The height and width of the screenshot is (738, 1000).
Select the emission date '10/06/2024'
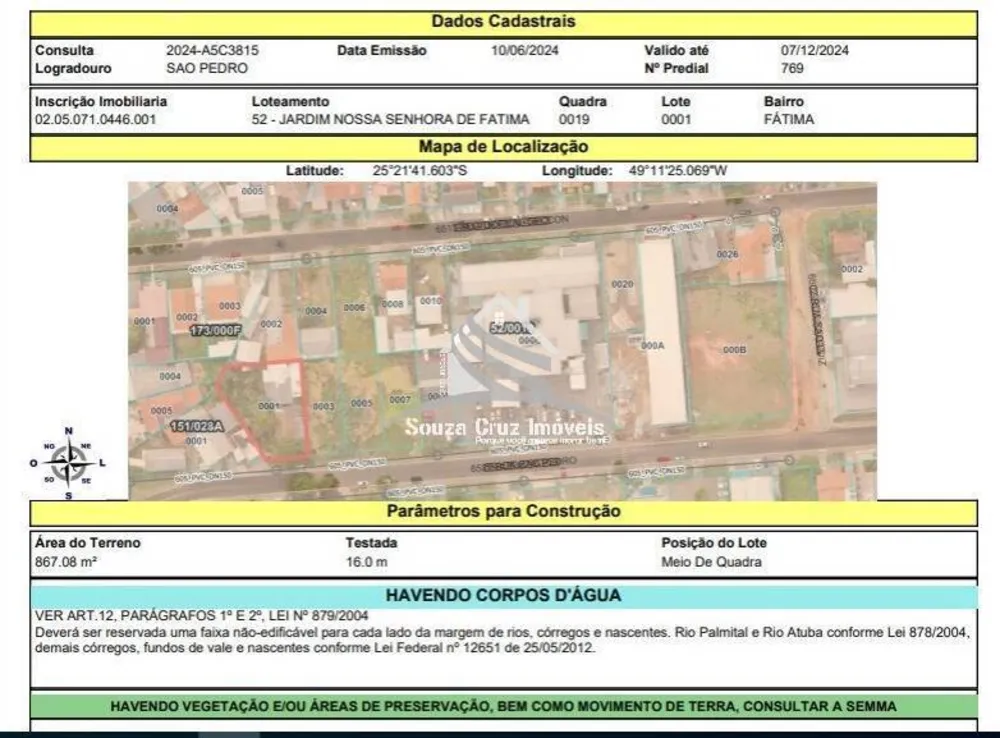point(524,50)
